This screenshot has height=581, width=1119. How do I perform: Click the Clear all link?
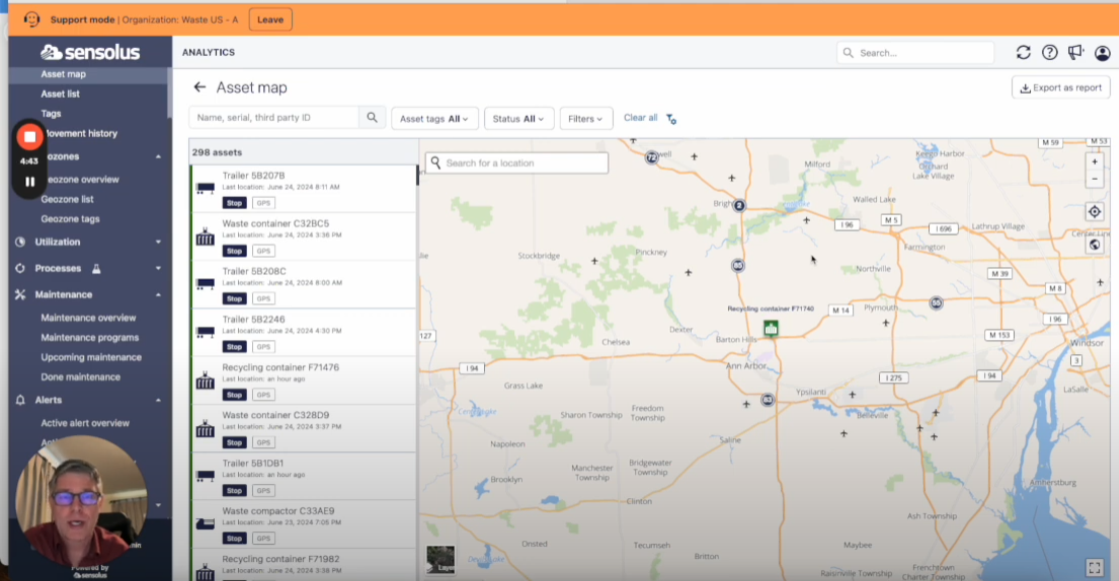640,118
